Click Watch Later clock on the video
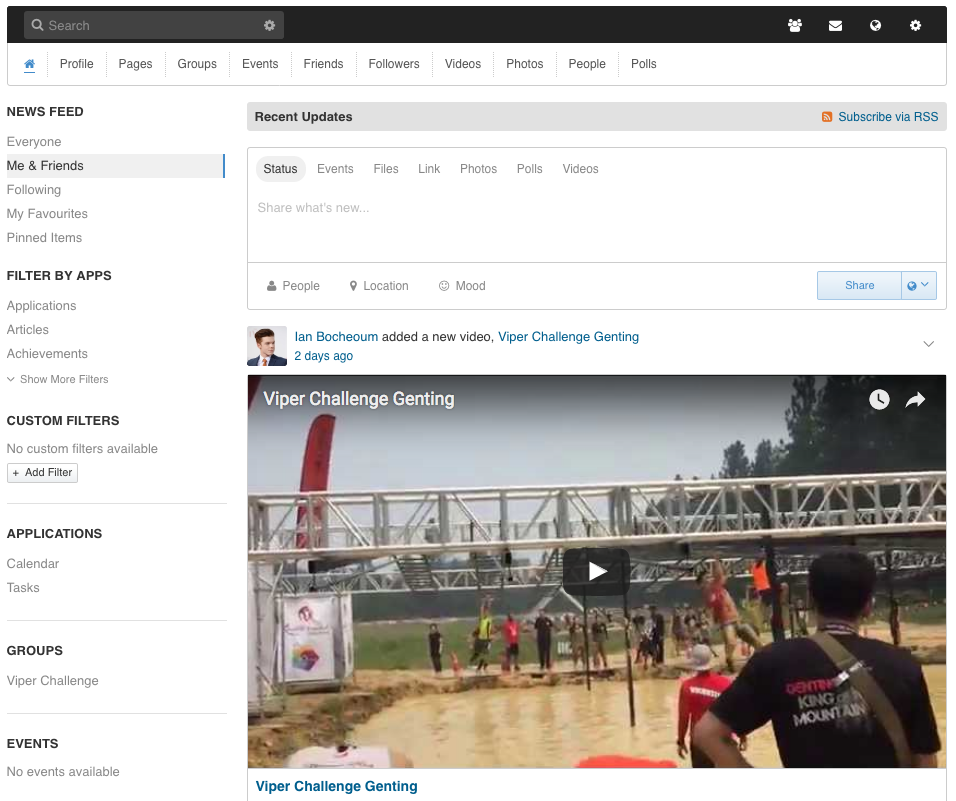Viewport: 956px width, 801px height. click(879, 399)
